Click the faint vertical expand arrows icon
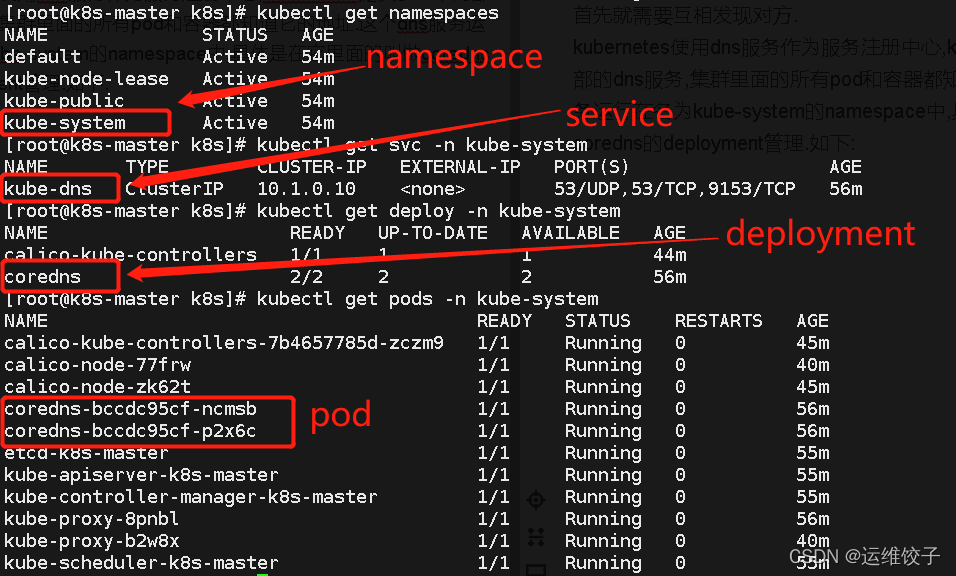956x576 pixels. (536, 536)
